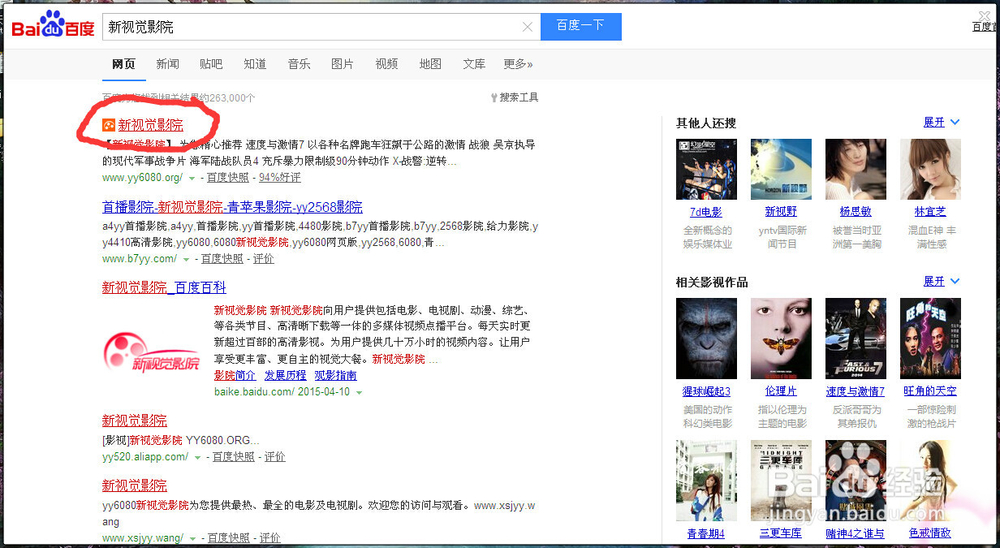Switch to the 音乐 tab
Image resolution: width=1000 pixels, height=548 pixels.
(299, 64)
